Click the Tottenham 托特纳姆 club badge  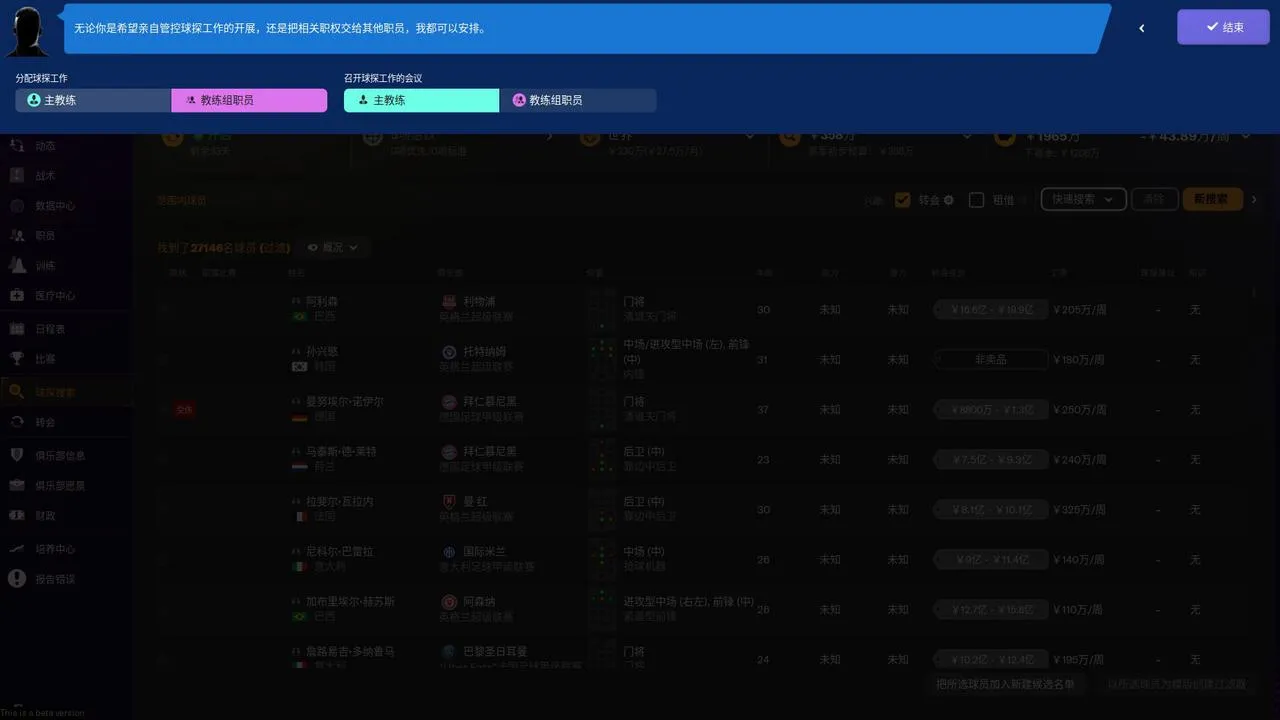[x=449, y=352]
